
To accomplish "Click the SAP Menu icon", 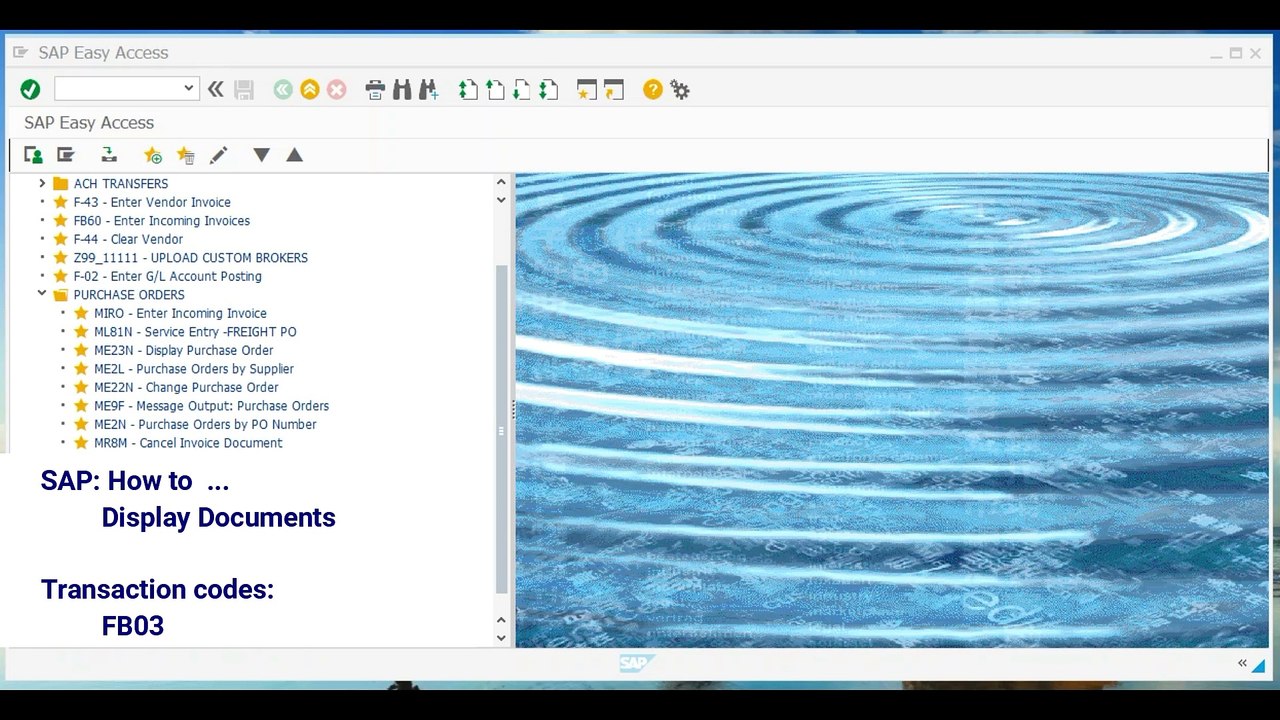I will pyautogui.click(x=66, y=155).
